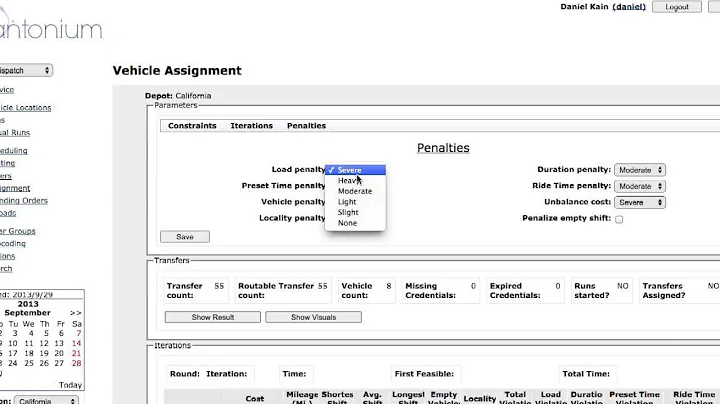
Task: Click Show Result button
Action: pyautogui.click(x=213, y=317)
